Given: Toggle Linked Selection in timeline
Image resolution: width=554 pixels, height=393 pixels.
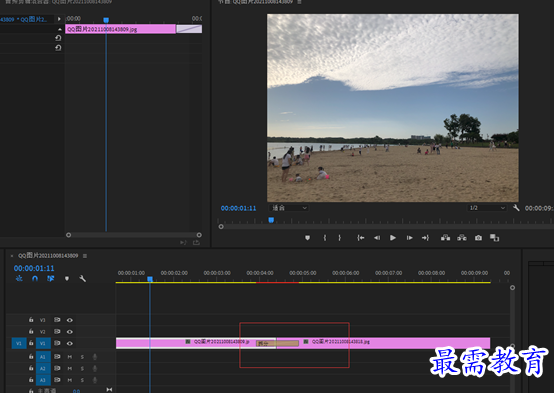Looking at the screenshot, I should 51,278.
